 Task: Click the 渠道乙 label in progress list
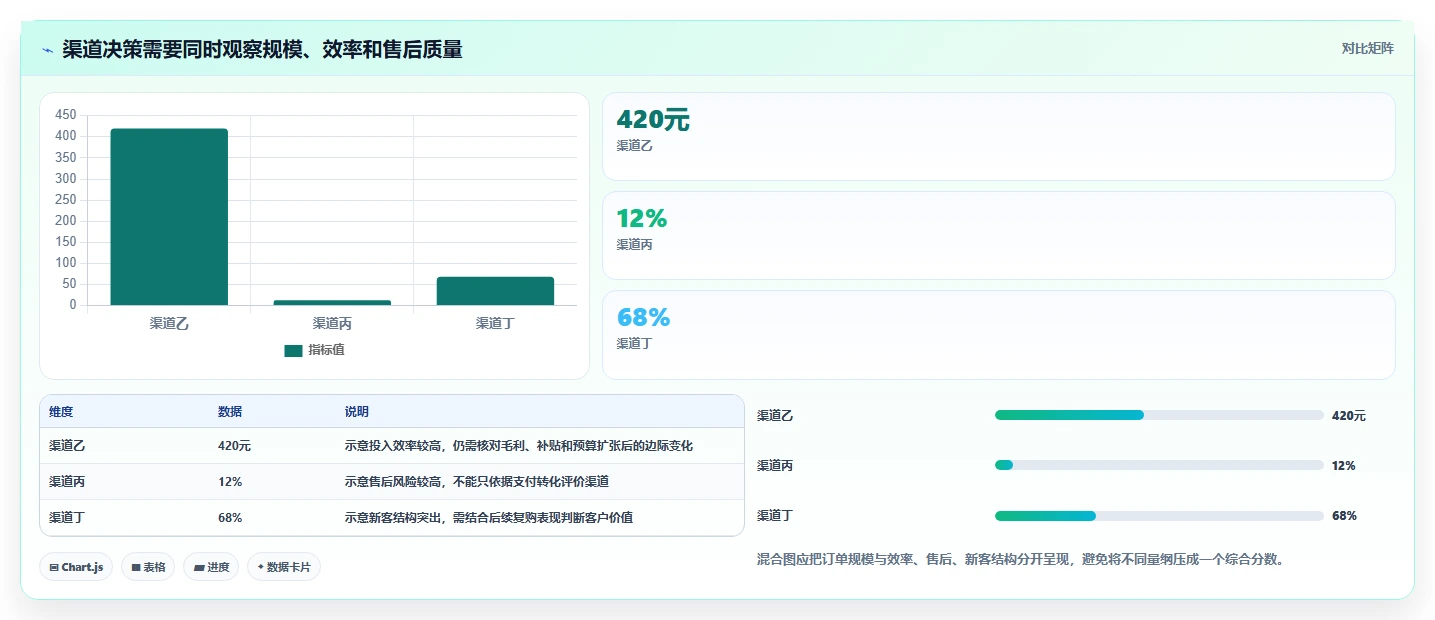coord(775,416)
